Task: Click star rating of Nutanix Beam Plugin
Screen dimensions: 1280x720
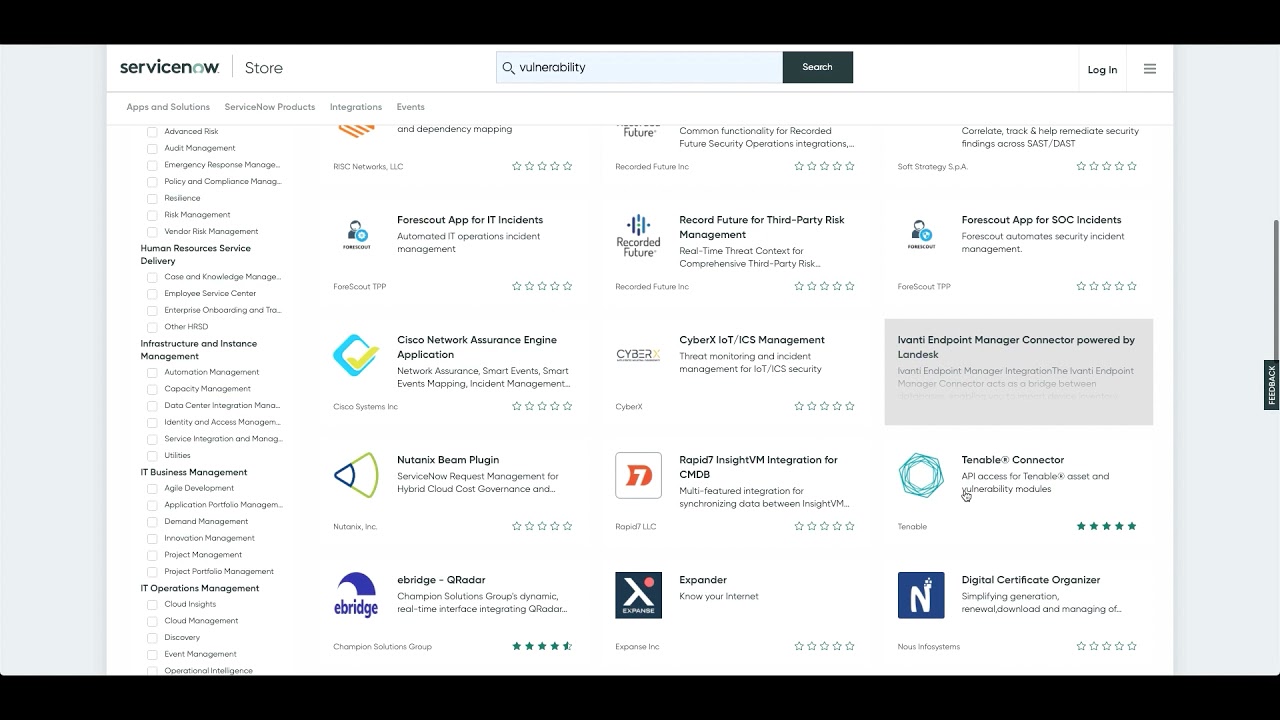Action: pyautogui.click(x=542, y=526)
